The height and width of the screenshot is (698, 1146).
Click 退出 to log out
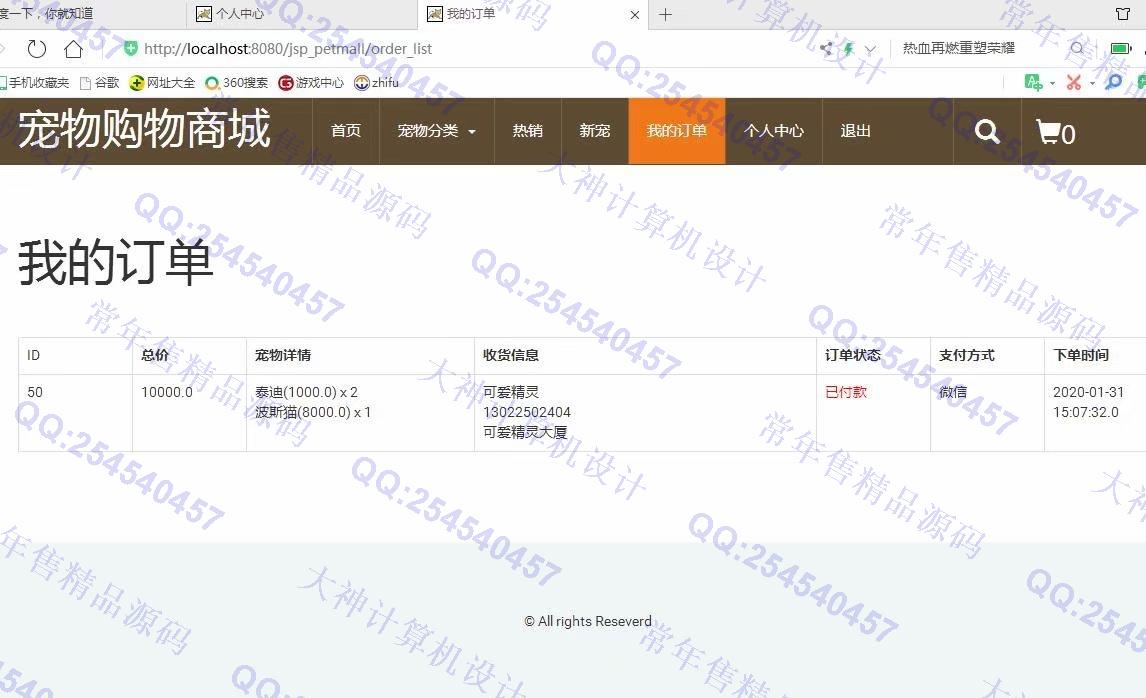coord(856,131)
